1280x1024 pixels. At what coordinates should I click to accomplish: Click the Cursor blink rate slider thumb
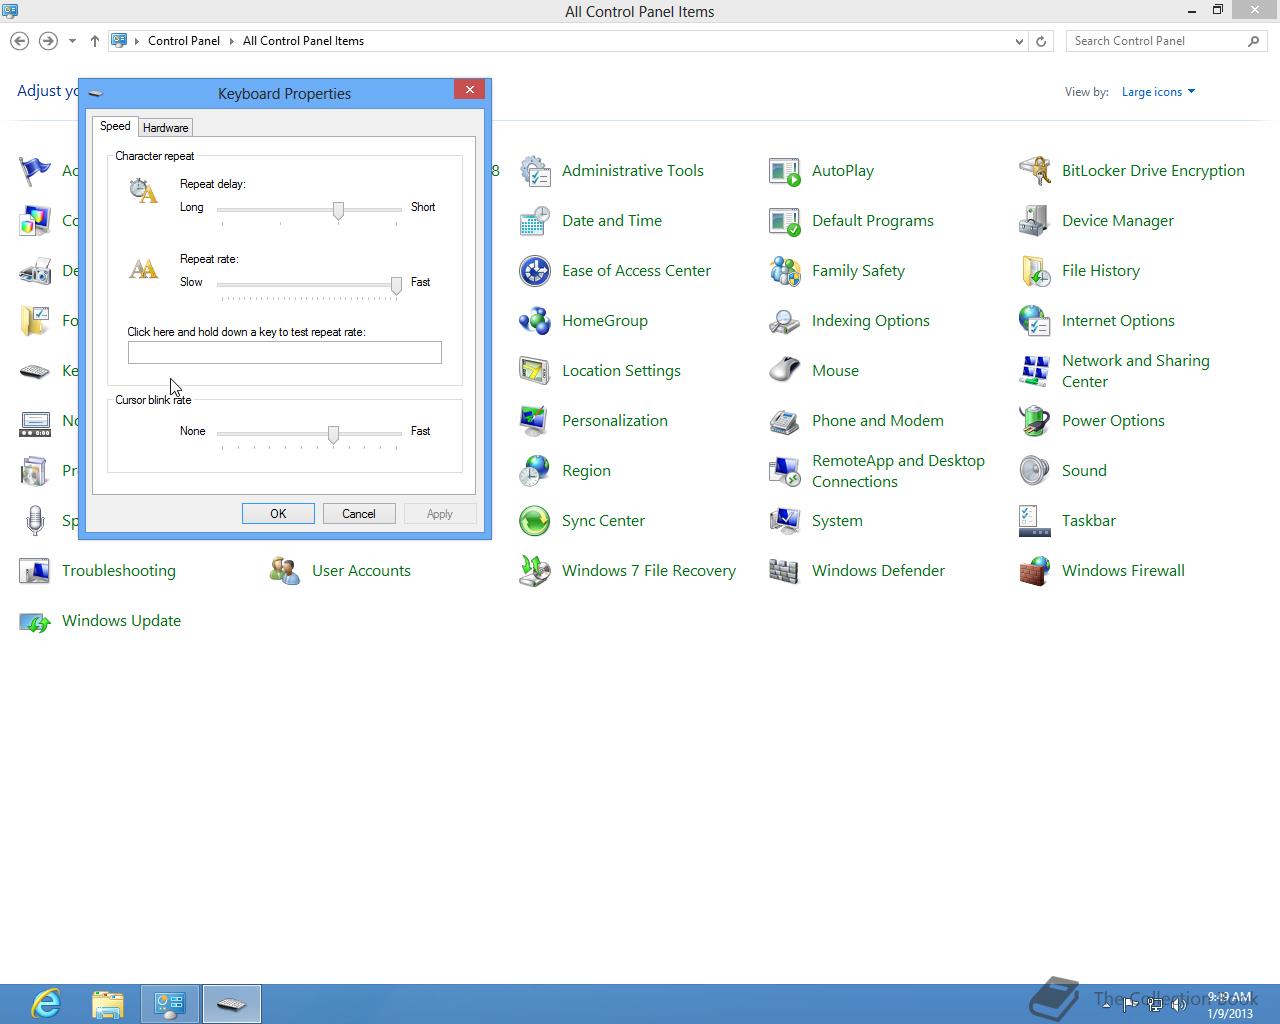333,435
